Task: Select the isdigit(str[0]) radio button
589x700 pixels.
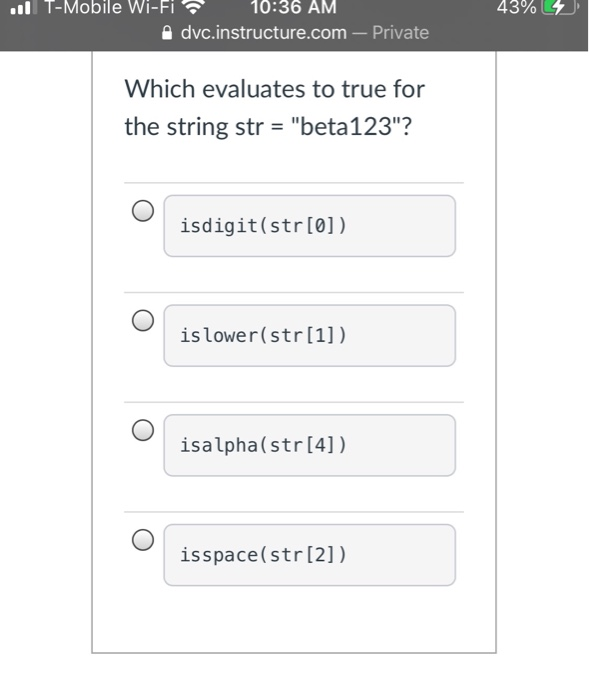Action: coord(143,211)
